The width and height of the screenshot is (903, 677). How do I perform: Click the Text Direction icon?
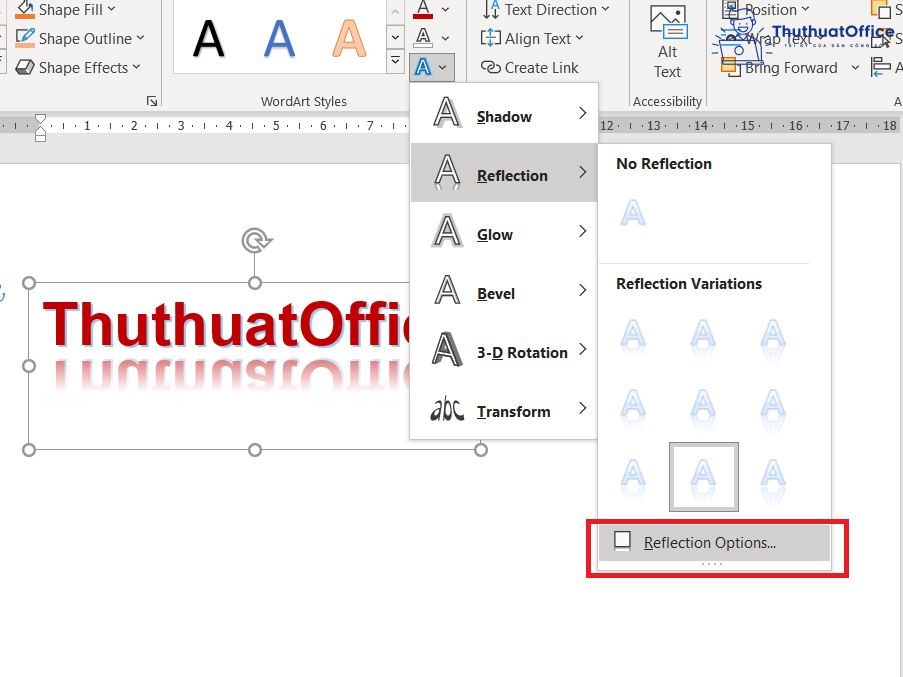coord(491,10)
